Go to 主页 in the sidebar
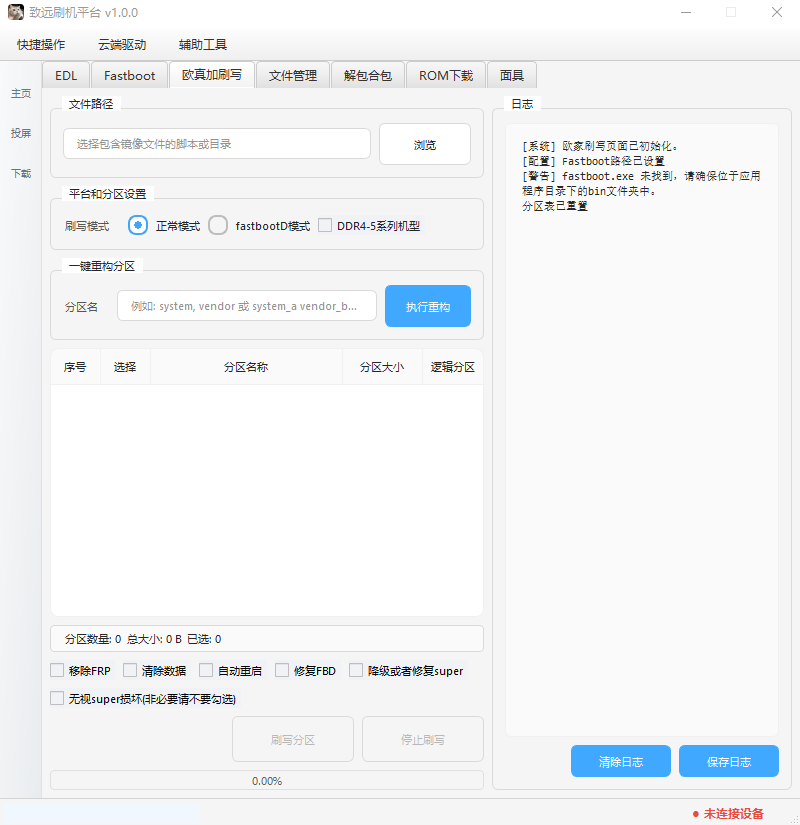This screenshot has width=800, height=825. [21, 93]
